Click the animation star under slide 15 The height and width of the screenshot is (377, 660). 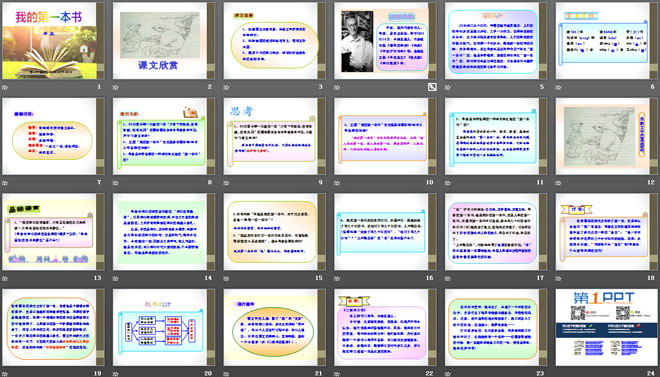click(x=226, y=278)
